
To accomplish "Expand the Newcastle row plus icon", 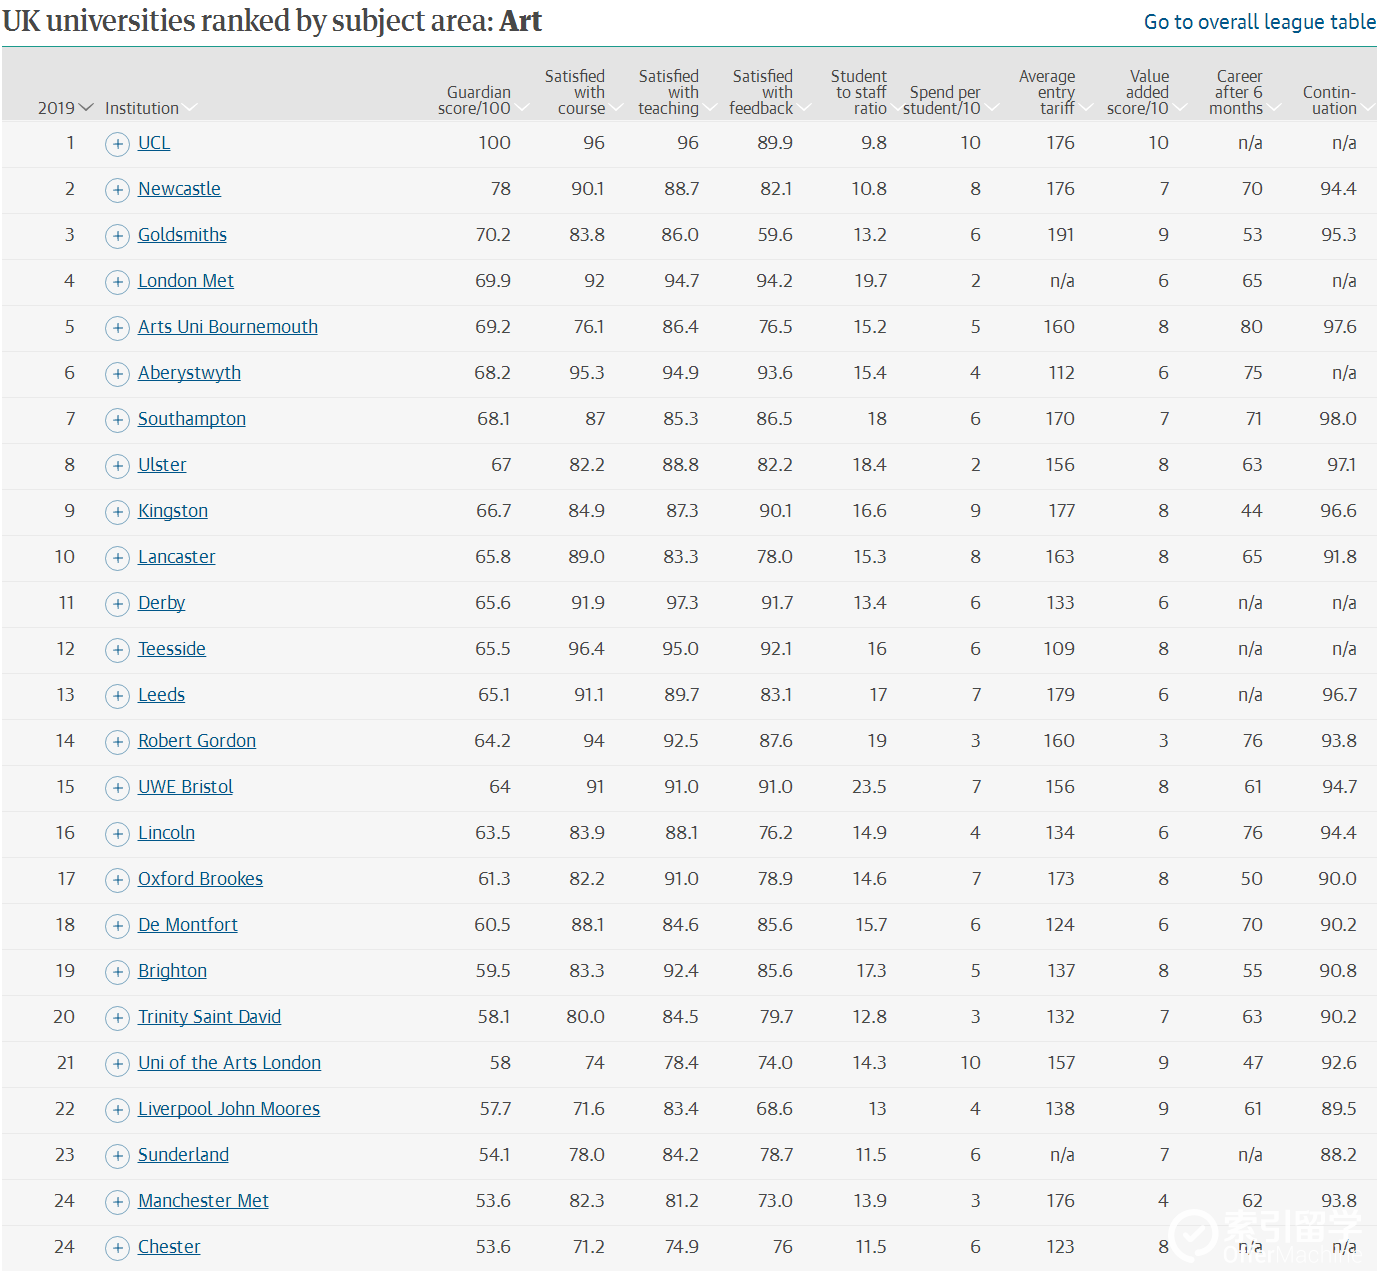I will coord(118,190).
